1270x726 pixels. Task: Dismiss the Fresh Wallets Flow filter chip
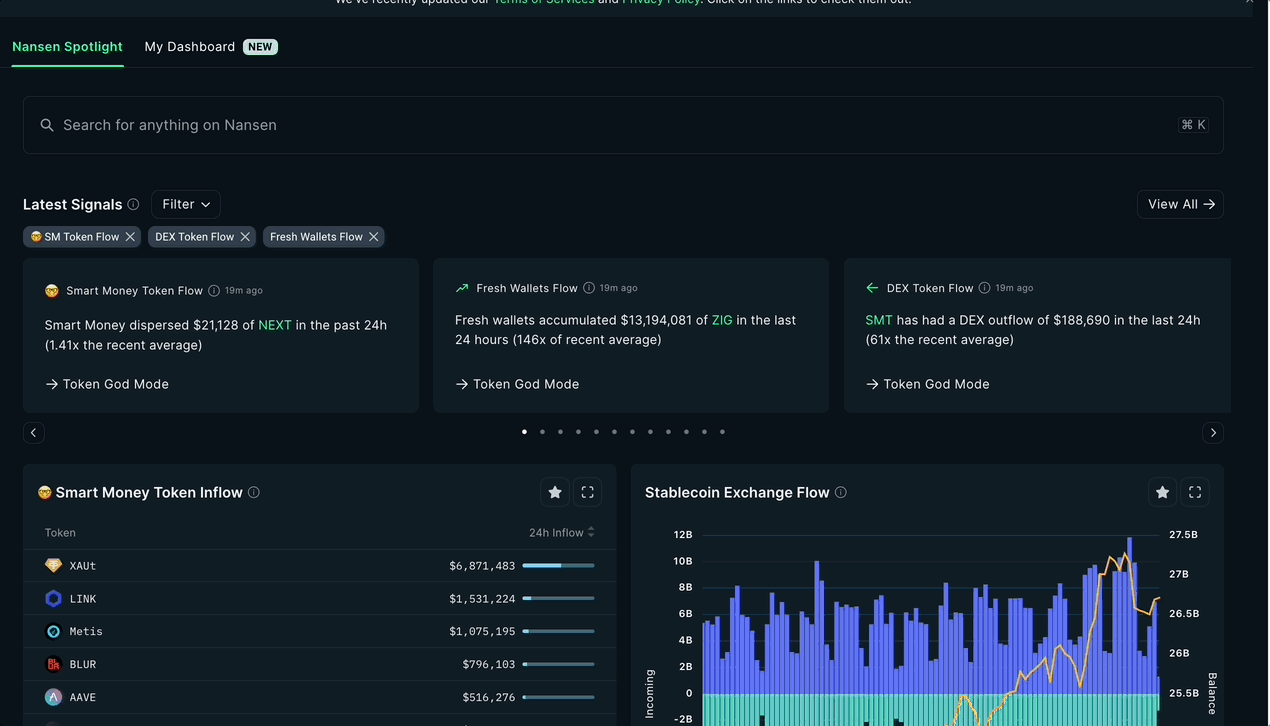(x=374, y=236)
